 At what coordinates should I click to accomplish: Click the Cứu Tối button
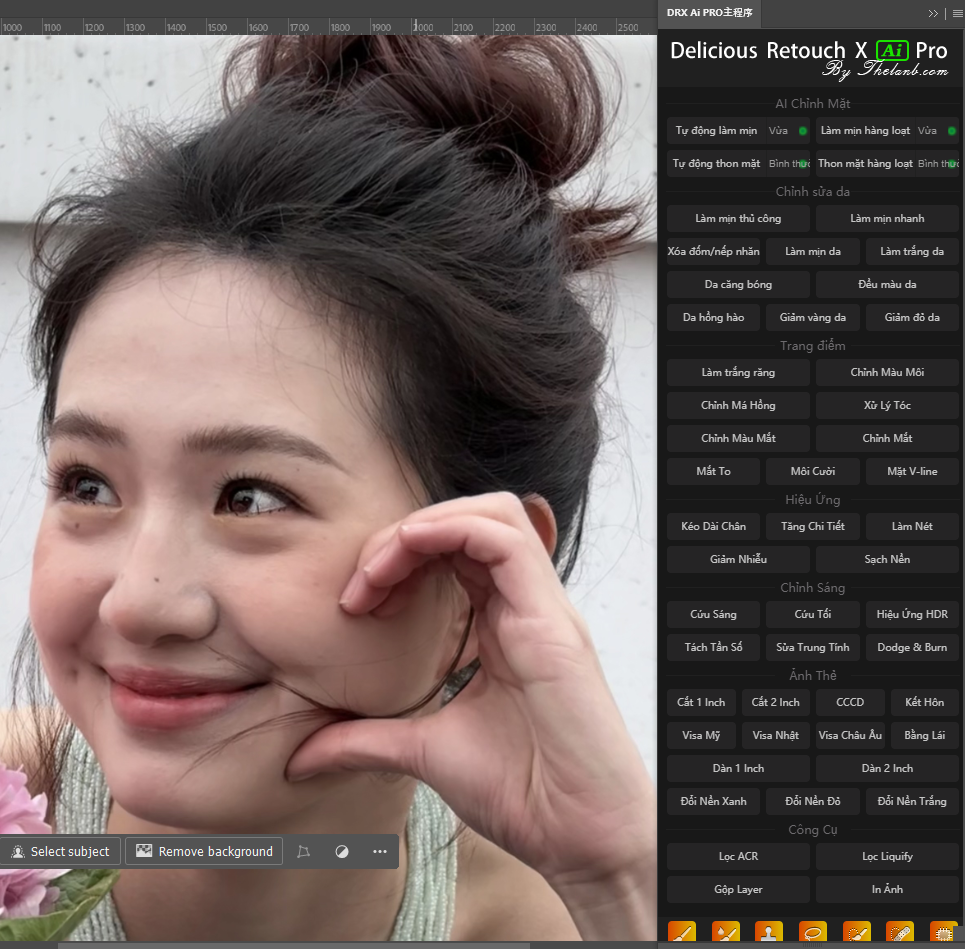click(812, 614)
